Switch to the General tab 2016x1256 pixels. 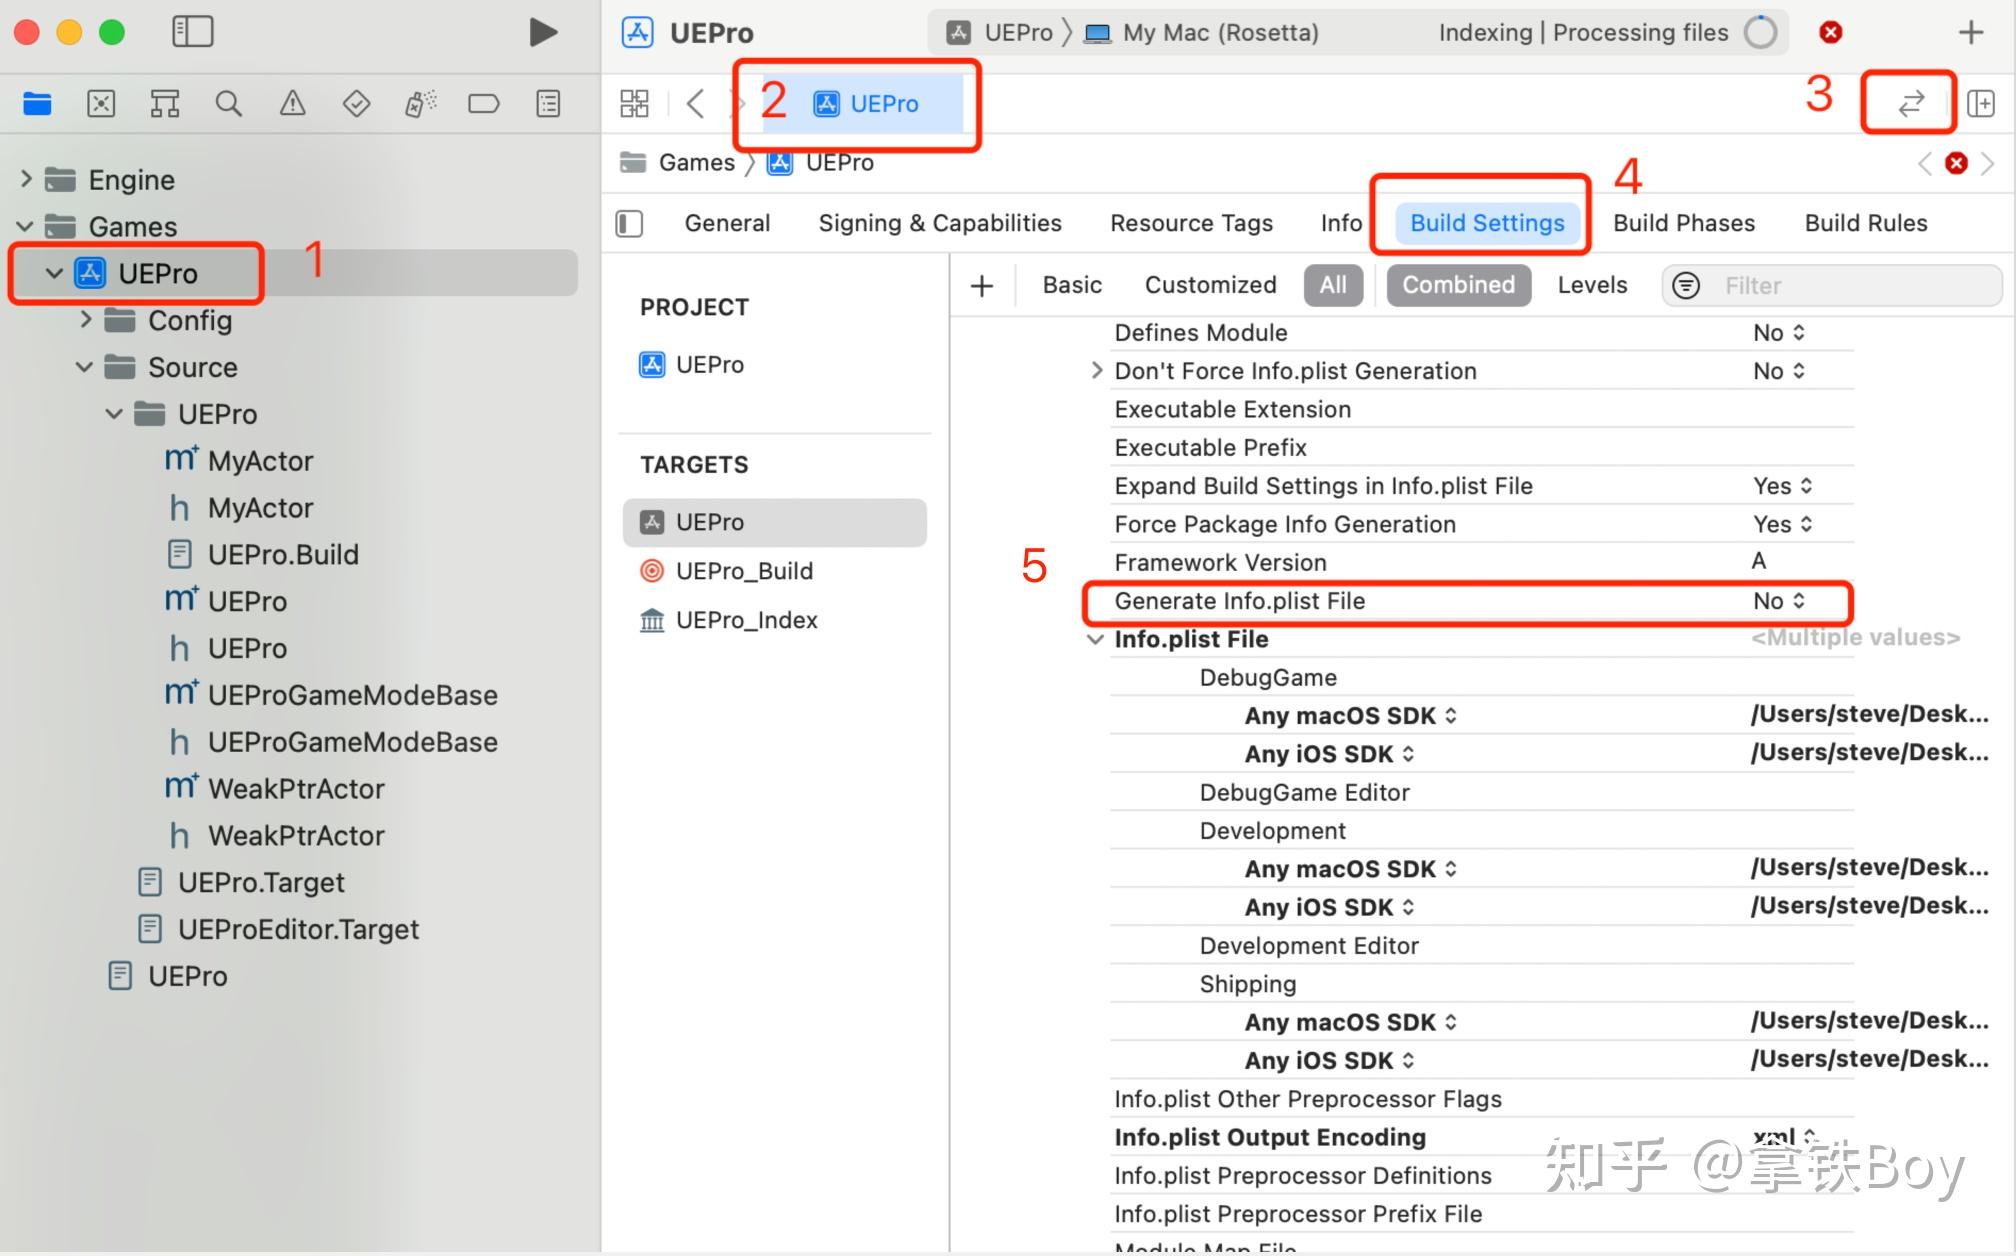[727, 223]
